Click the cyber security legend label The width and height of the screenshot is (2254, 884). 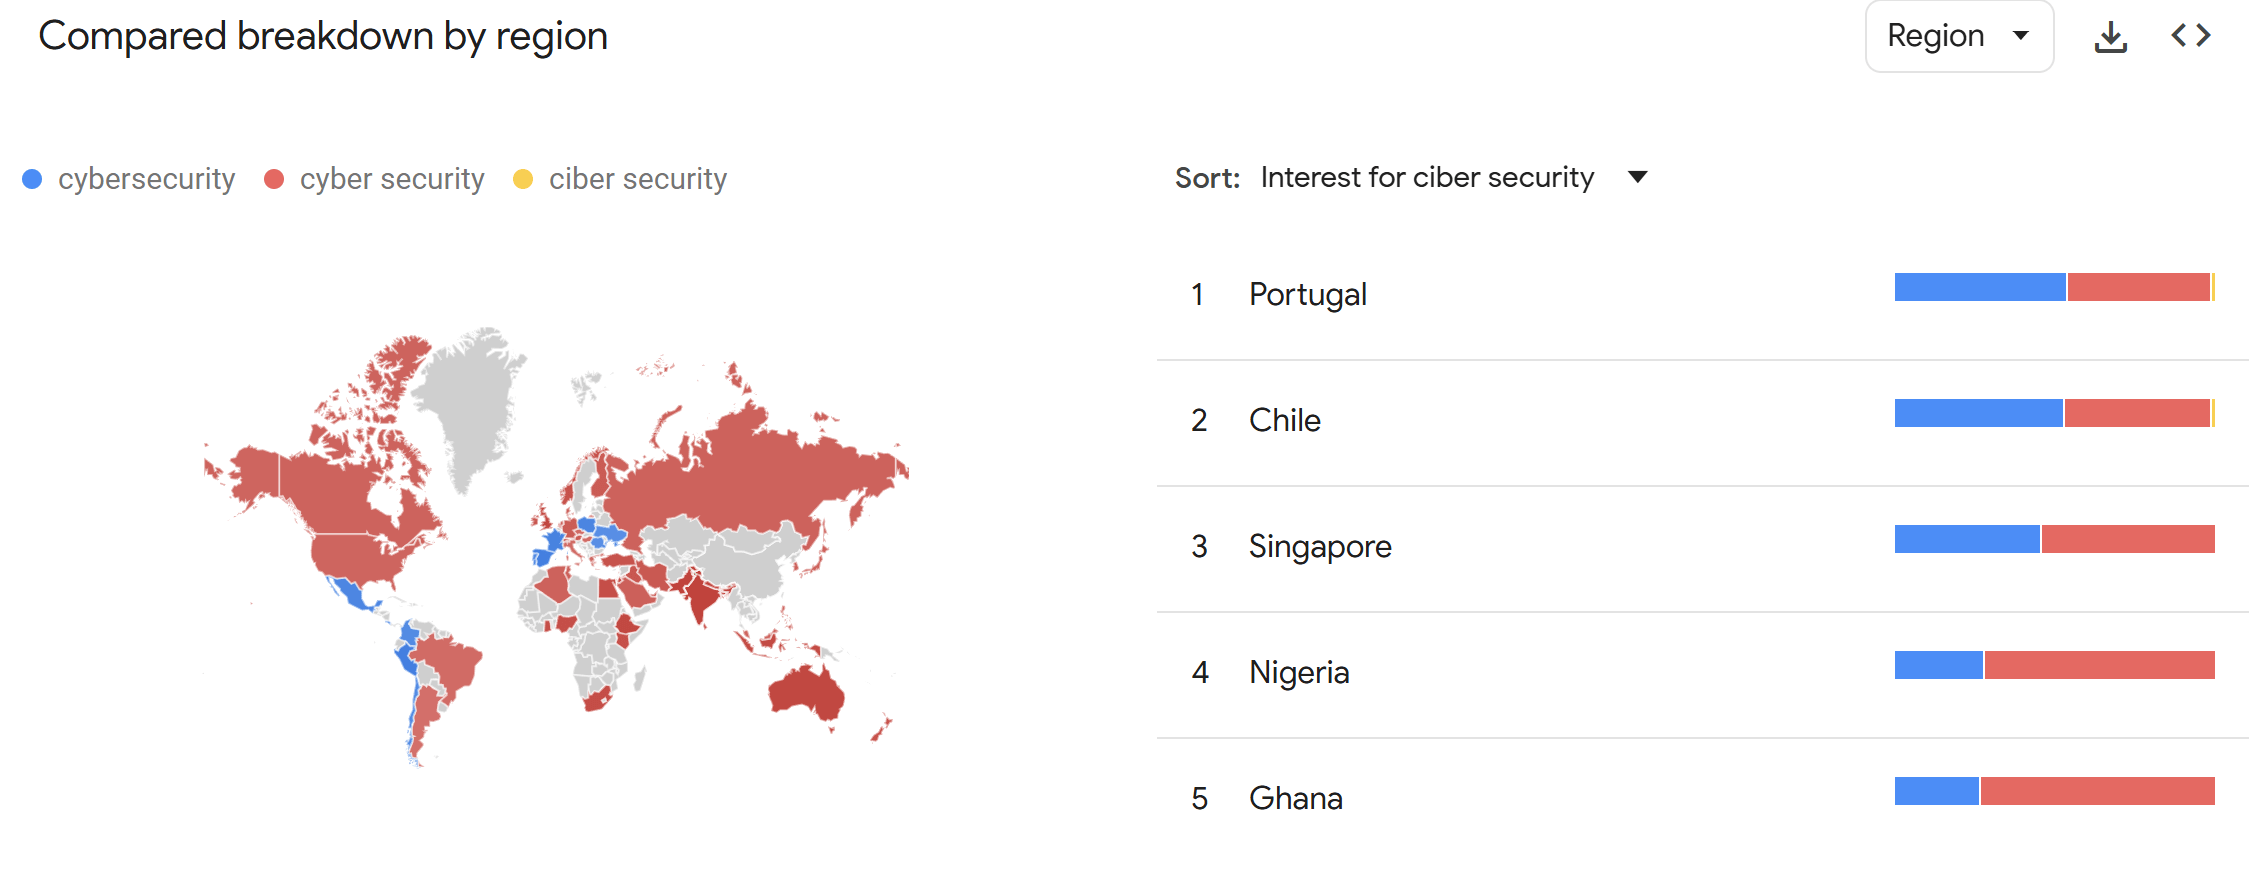click(392, 179)
